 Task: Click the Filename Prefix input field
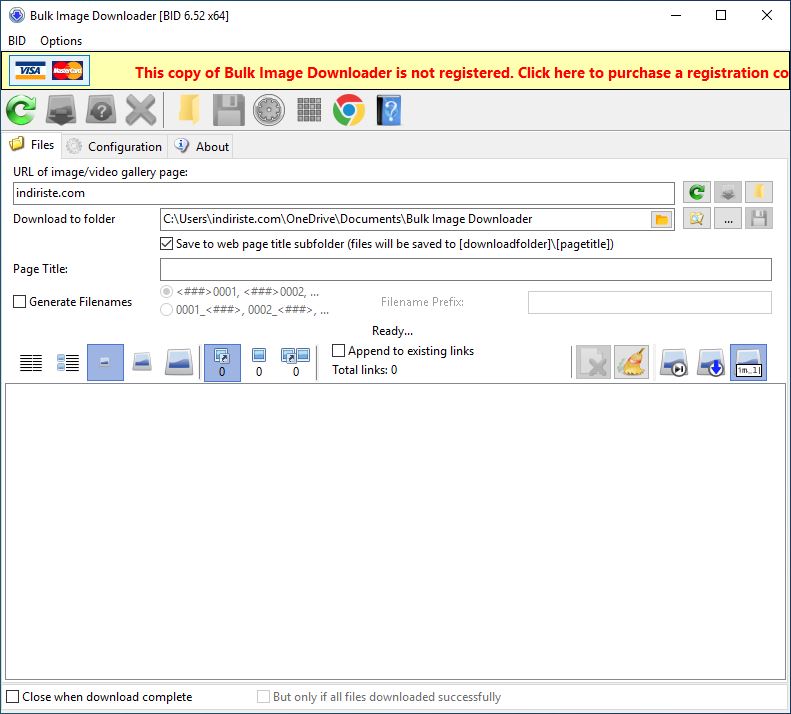click(x=650, y=302)
